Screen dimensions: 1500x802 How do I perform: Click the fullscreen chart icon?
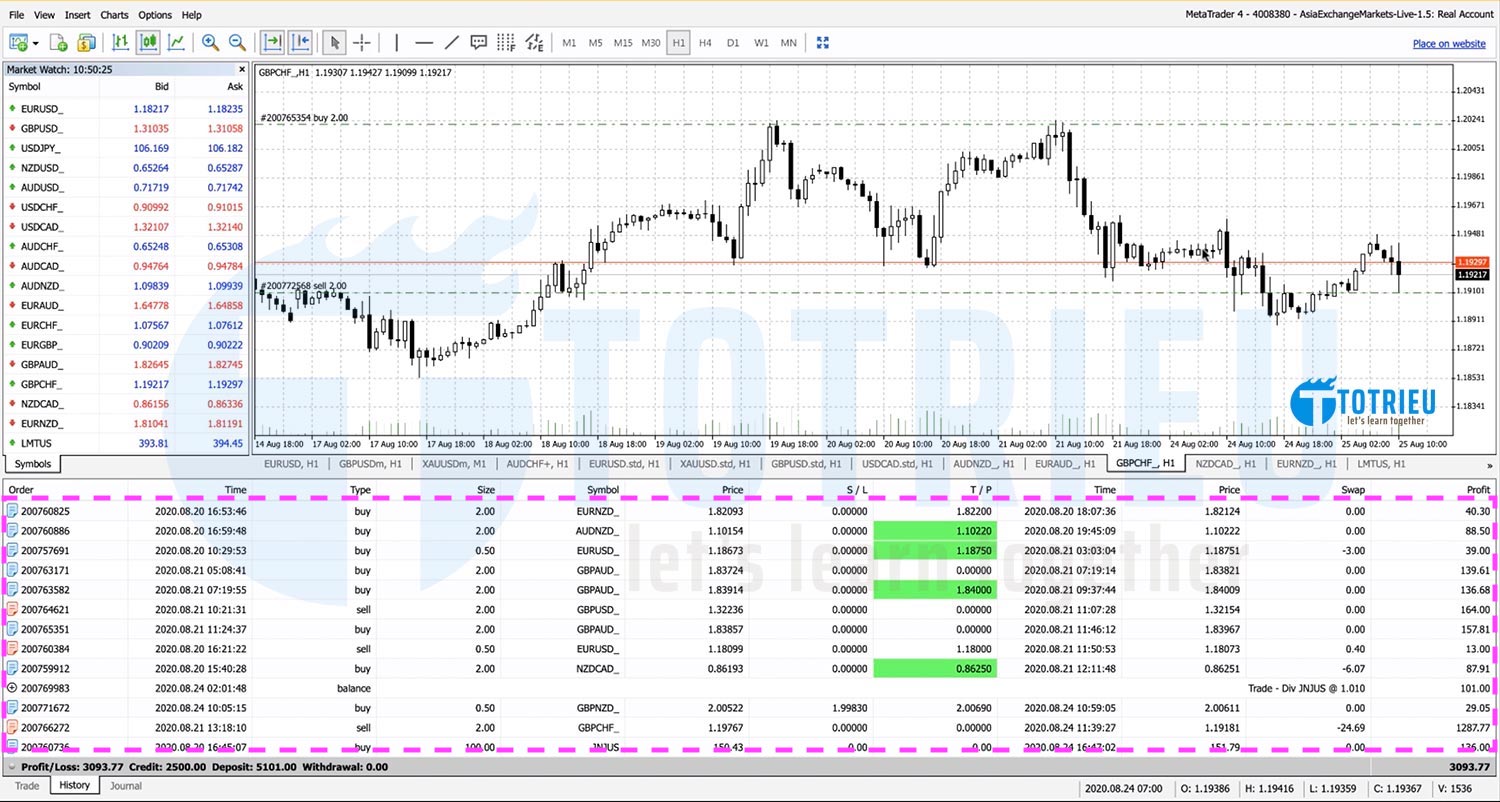(x=823, y=42)
